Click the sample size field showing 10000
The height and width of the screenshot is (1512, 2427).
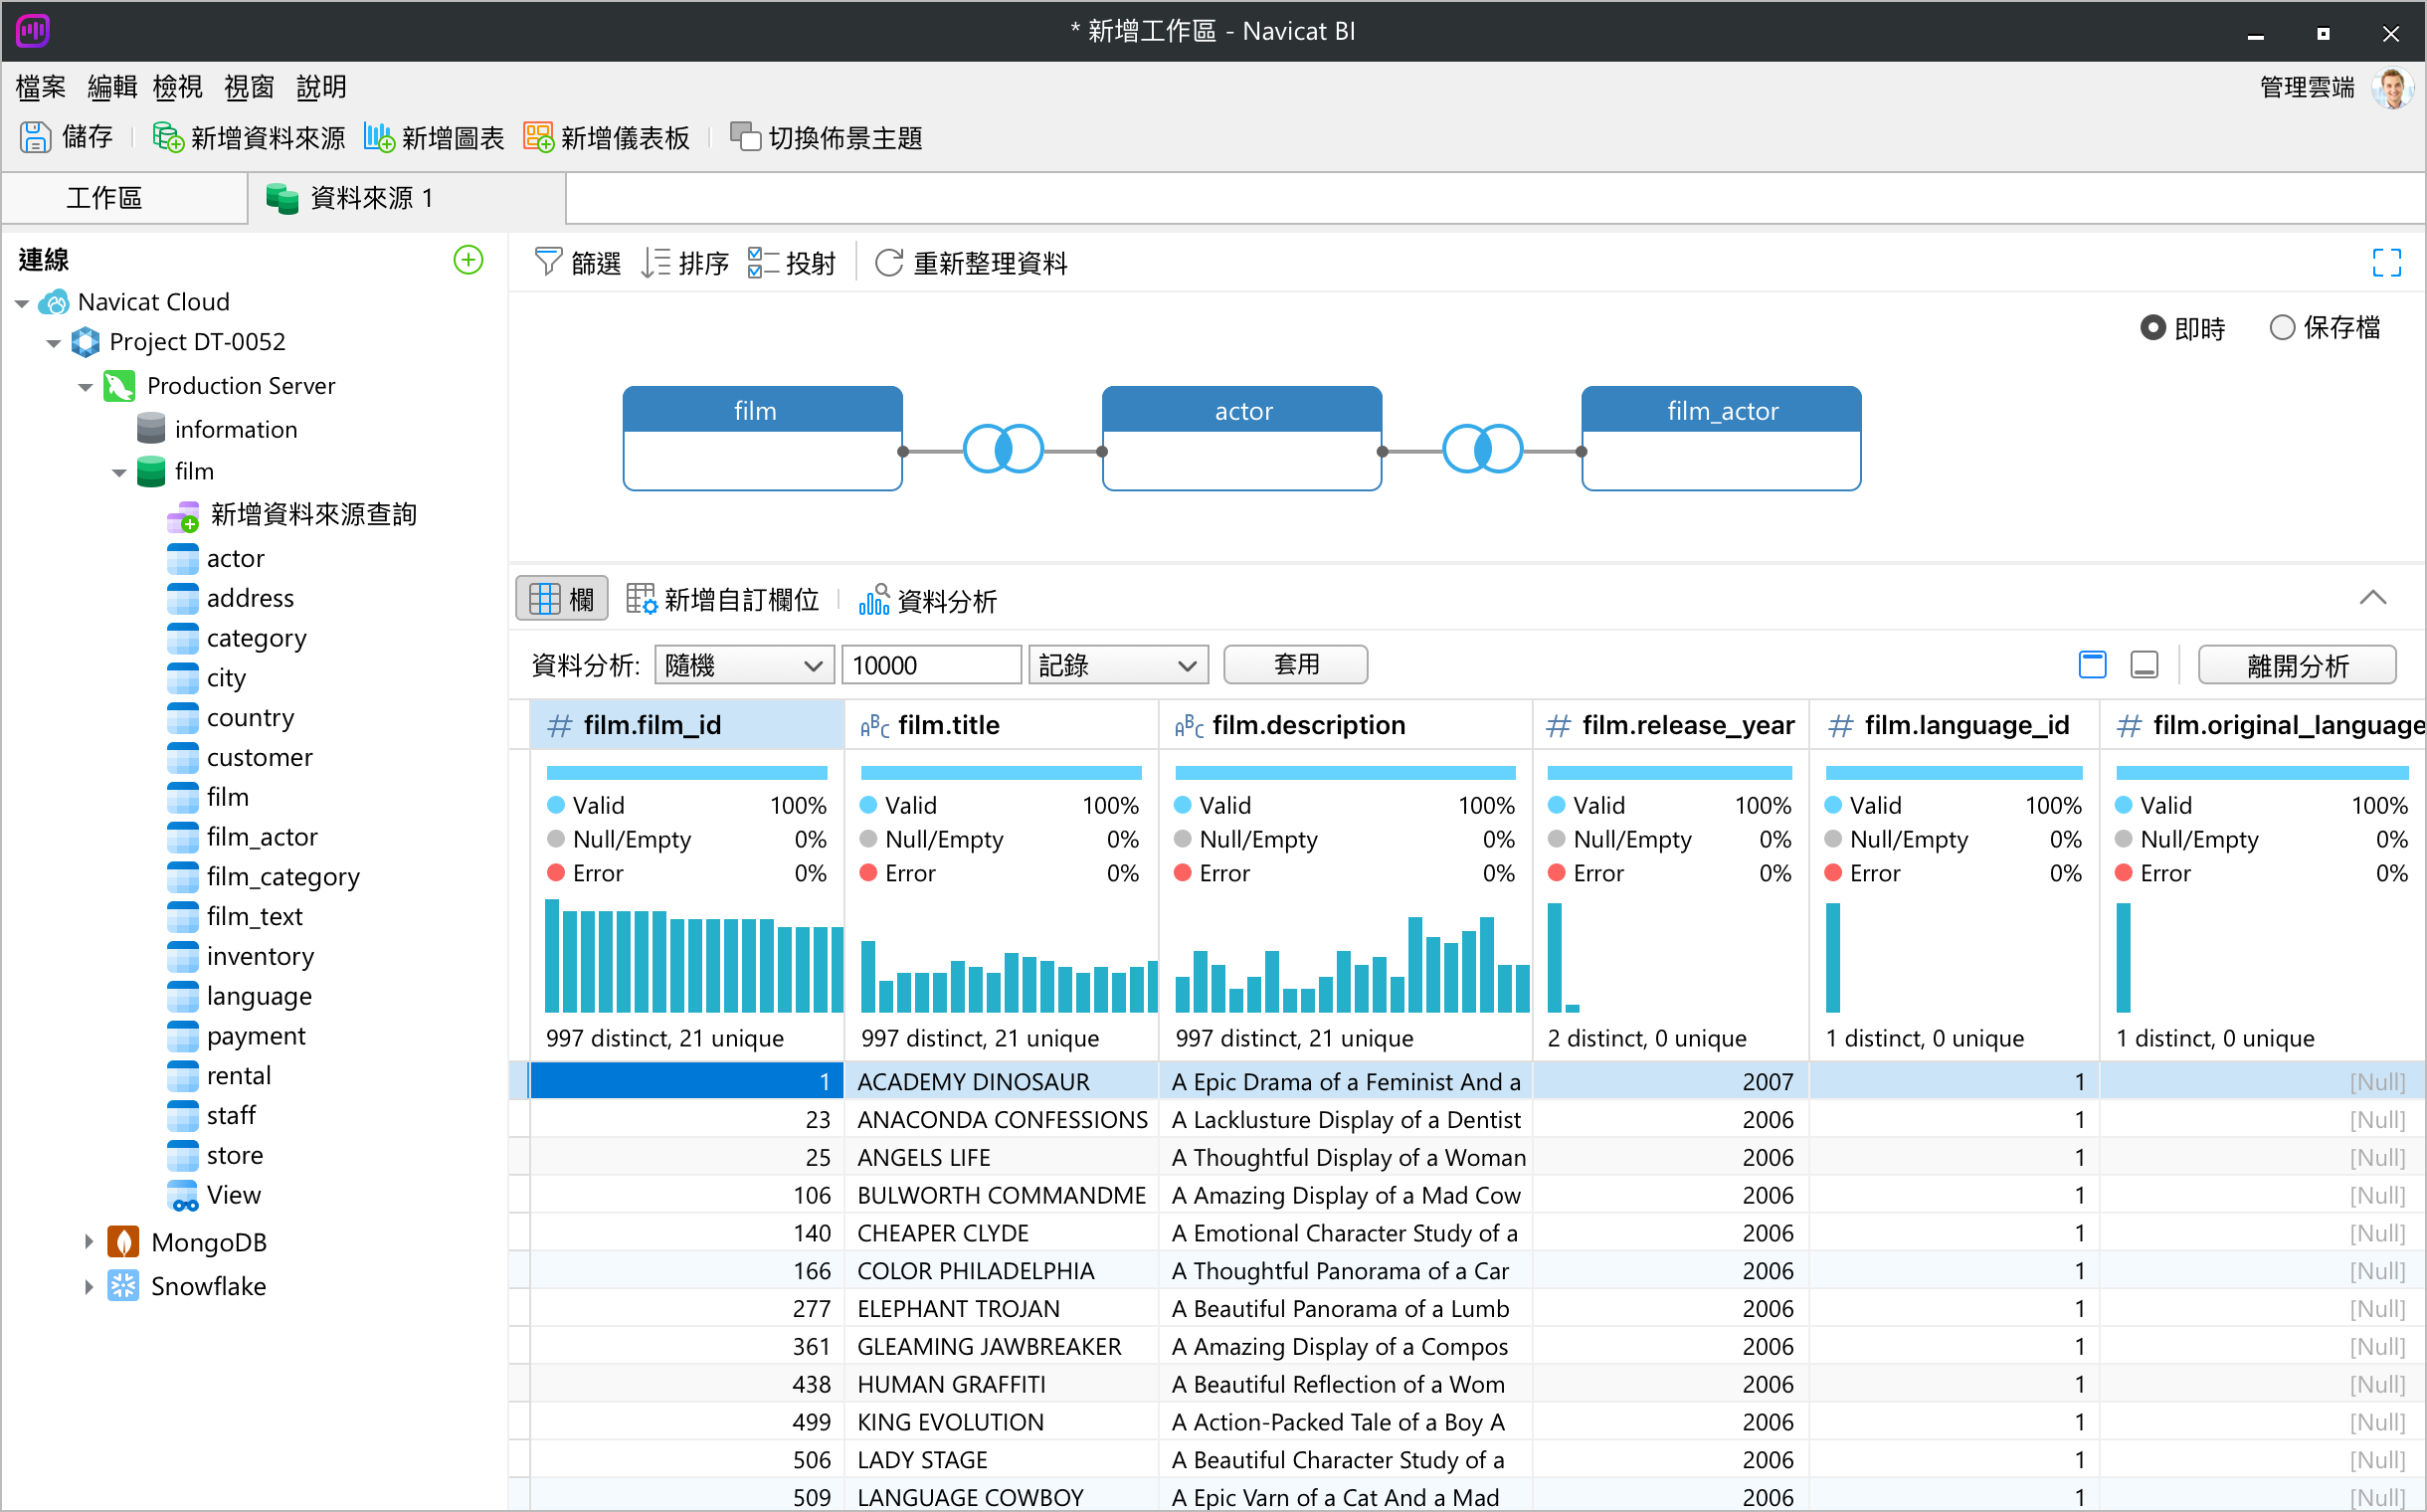pyautogui.click(x=930, y=665)
